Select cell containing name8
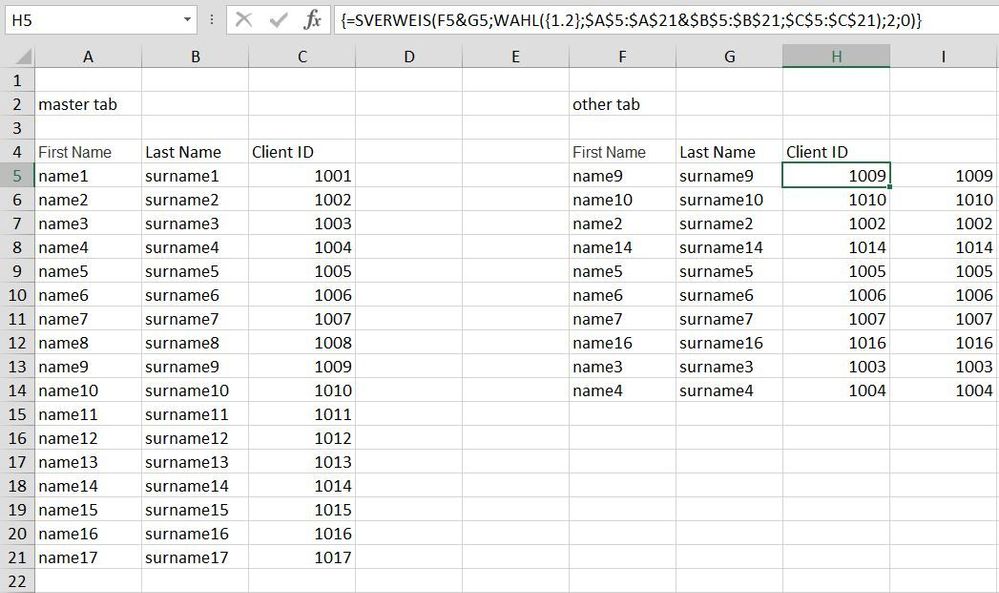The width and height of the screenshot is (999, 593). [x=88, y=343]
